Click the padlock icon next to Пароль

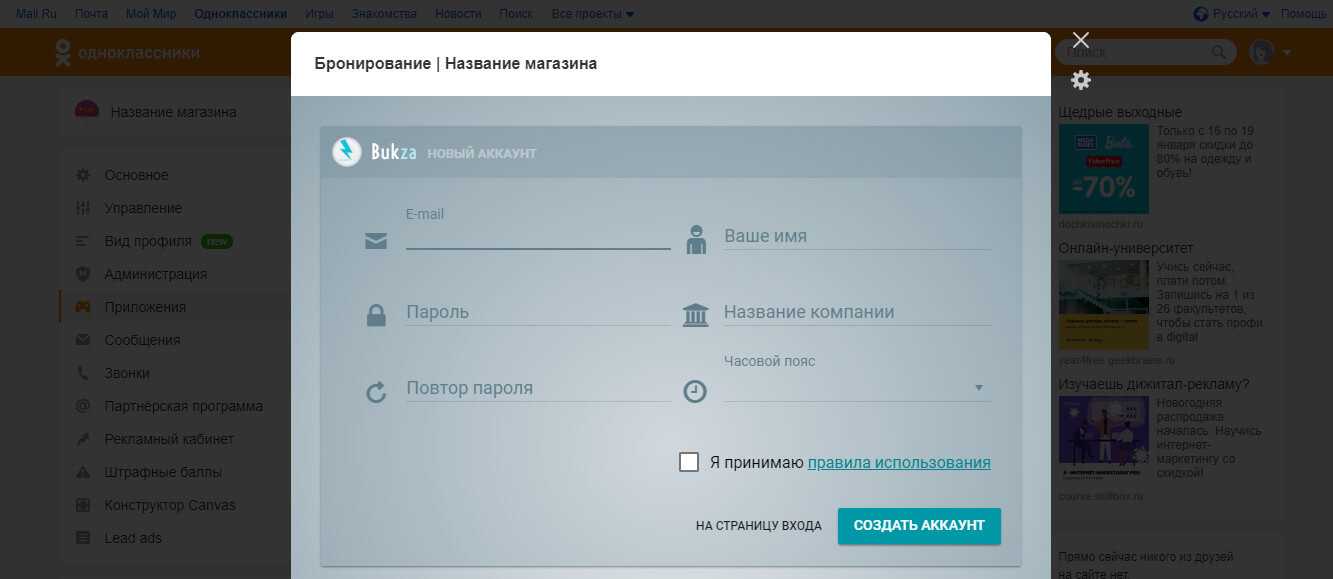[x=376, y=315]
